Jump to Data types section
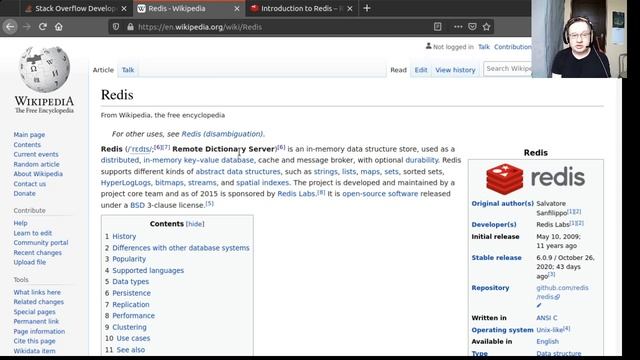This screenshot has height=360, width=640. click(131, 282)
